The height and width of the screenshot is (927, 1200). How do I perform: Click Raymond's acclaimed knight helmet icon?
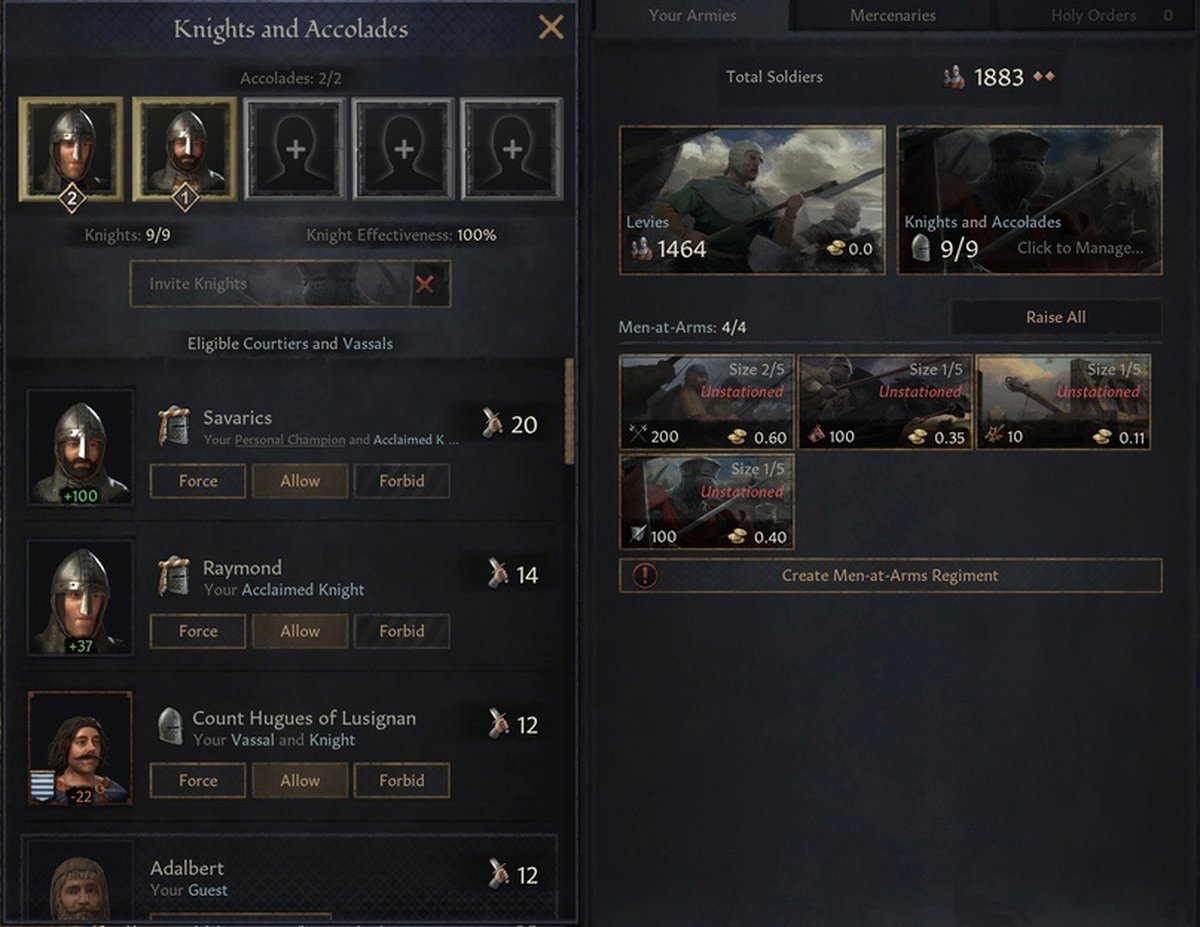click(x=174, y=576)
